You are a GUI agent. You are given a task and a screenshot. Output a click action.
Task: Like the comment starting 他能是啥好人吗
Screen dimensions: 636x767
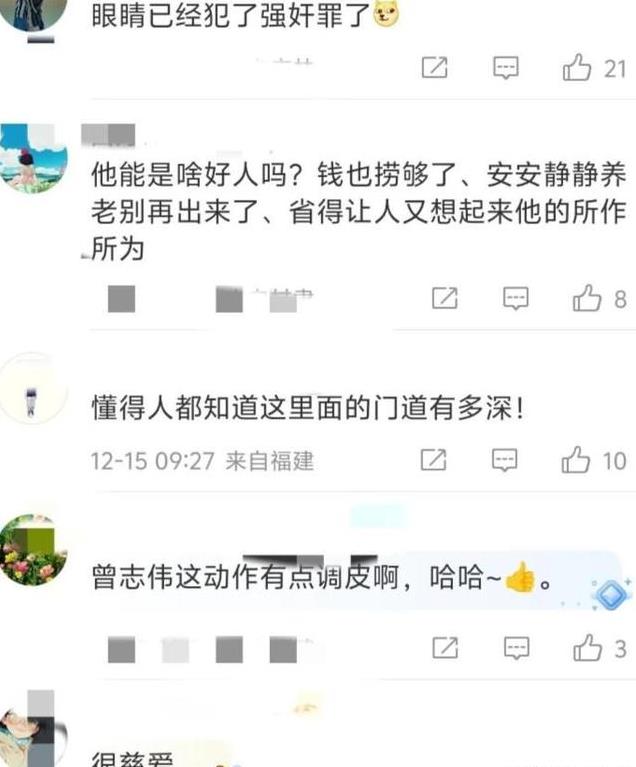tap(587, 298)
